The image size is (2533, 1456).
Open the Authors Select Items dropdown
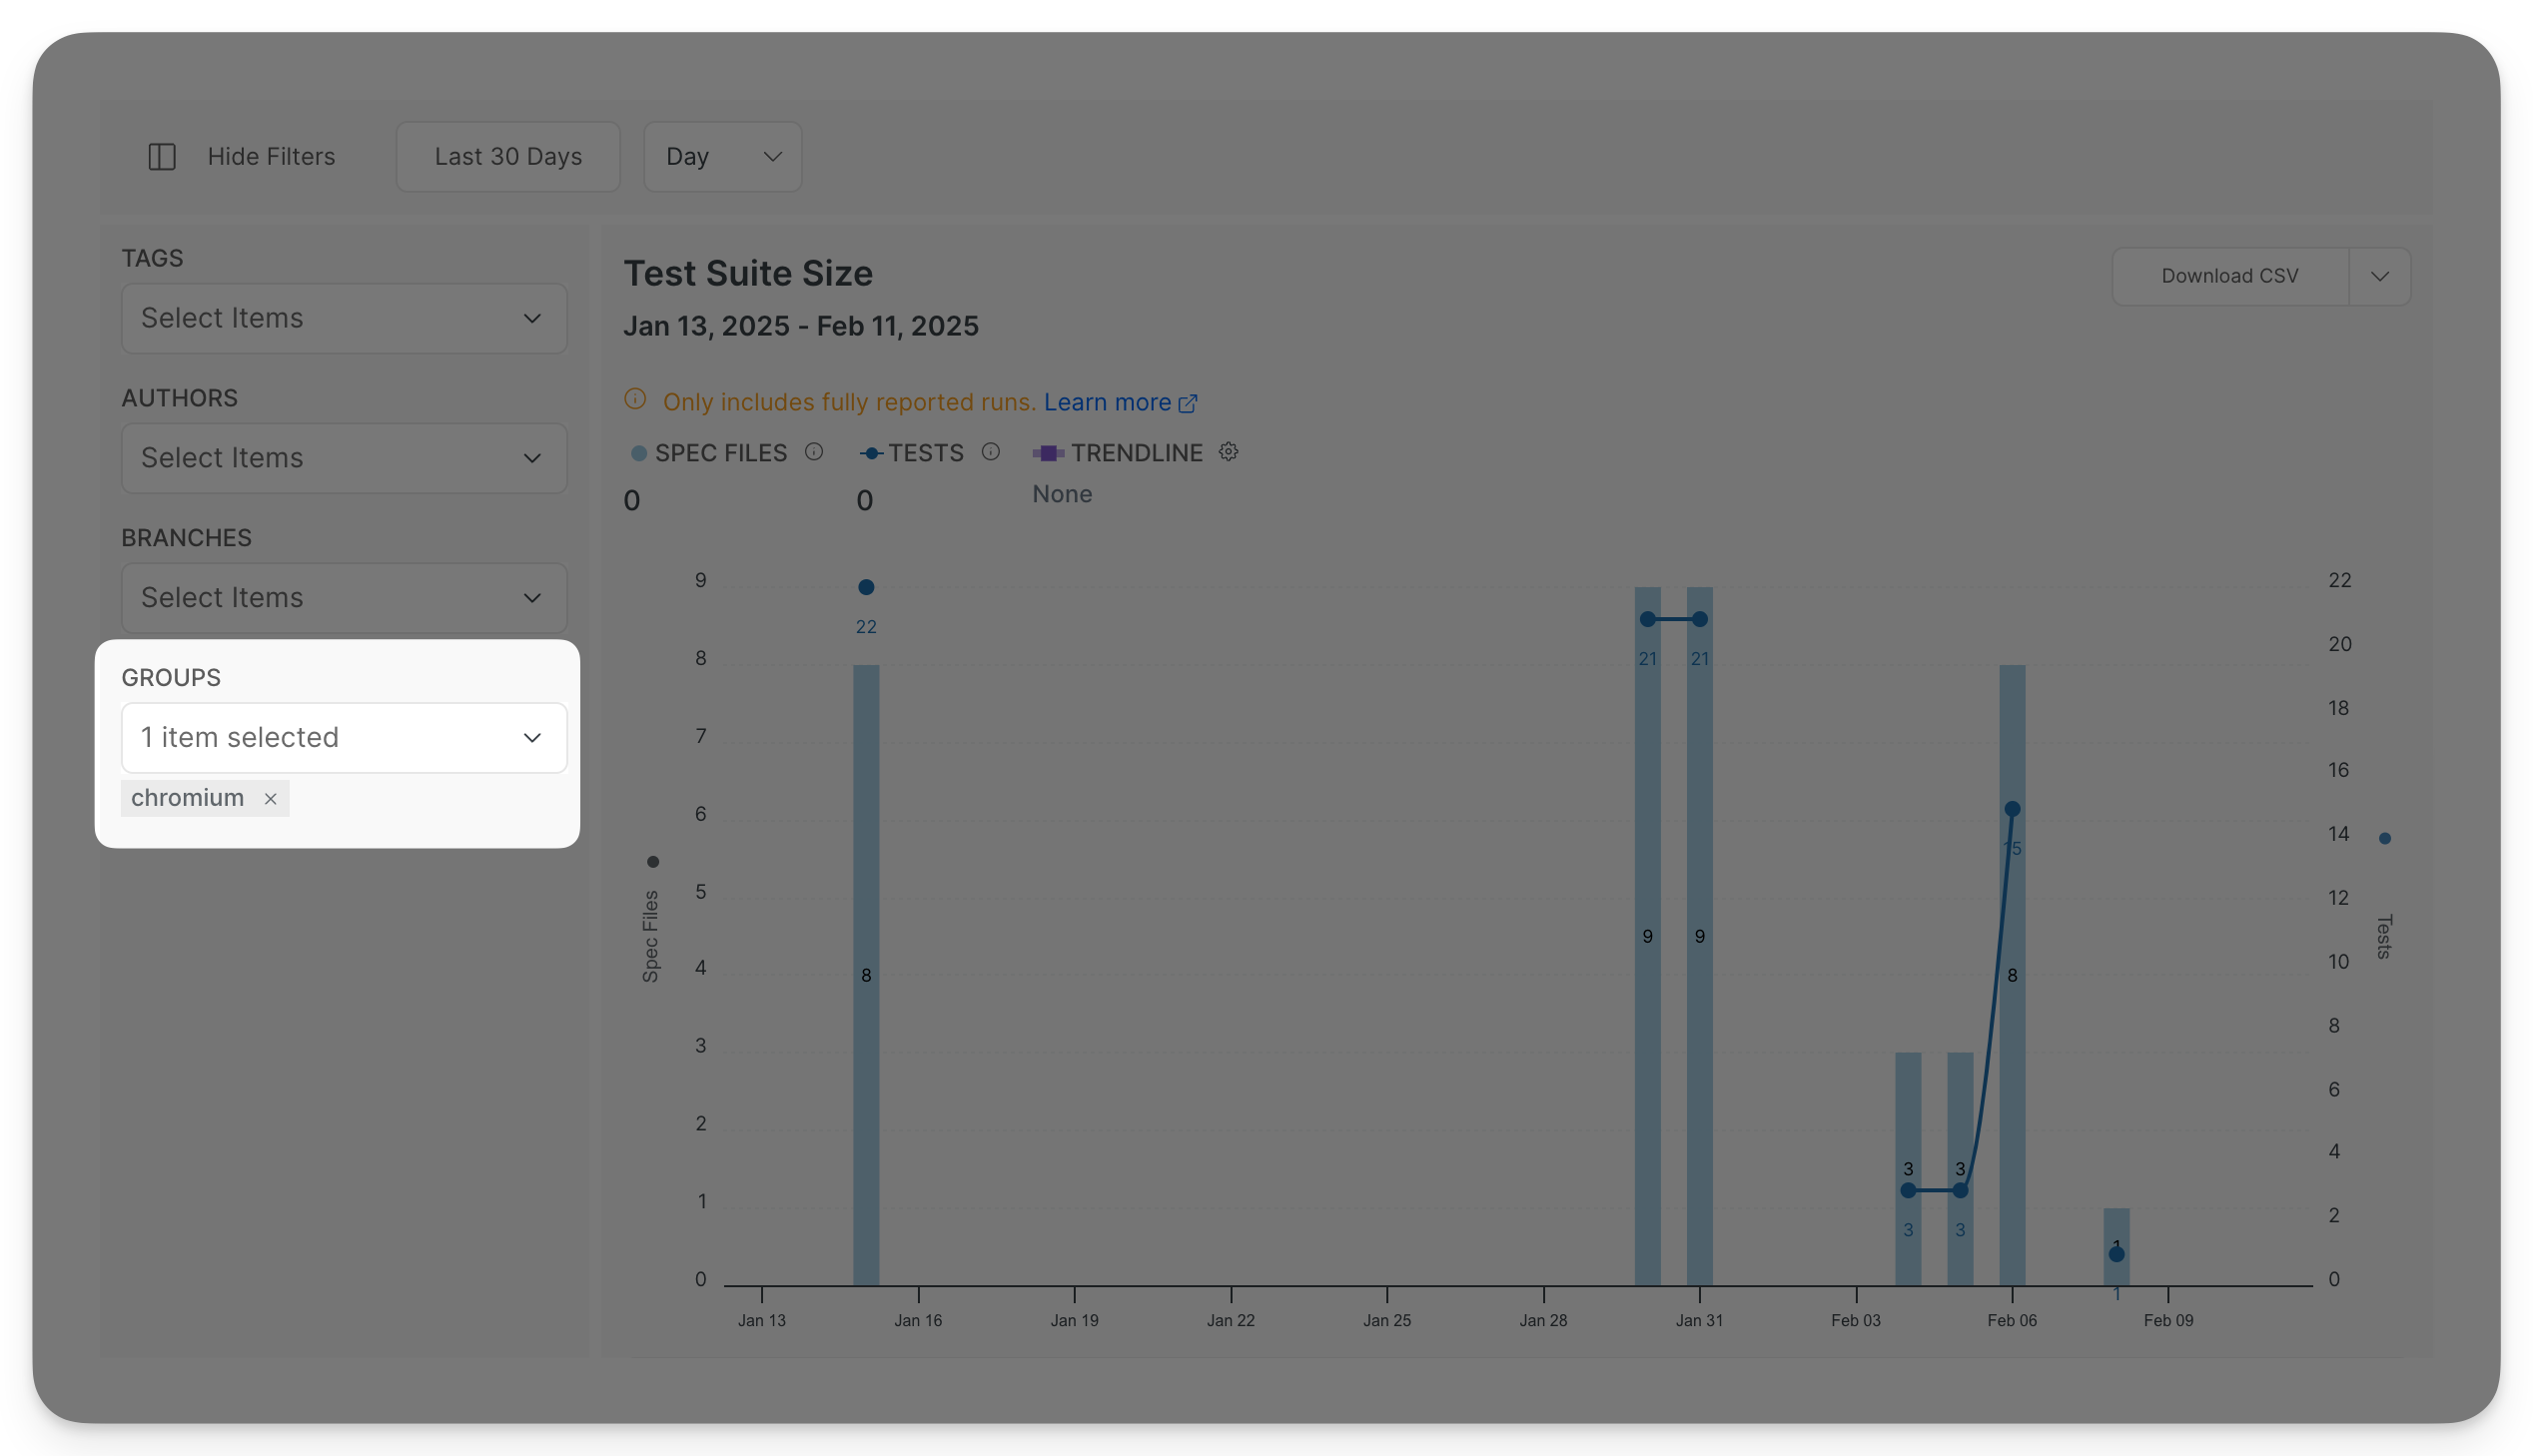click(x=344, y=458)
